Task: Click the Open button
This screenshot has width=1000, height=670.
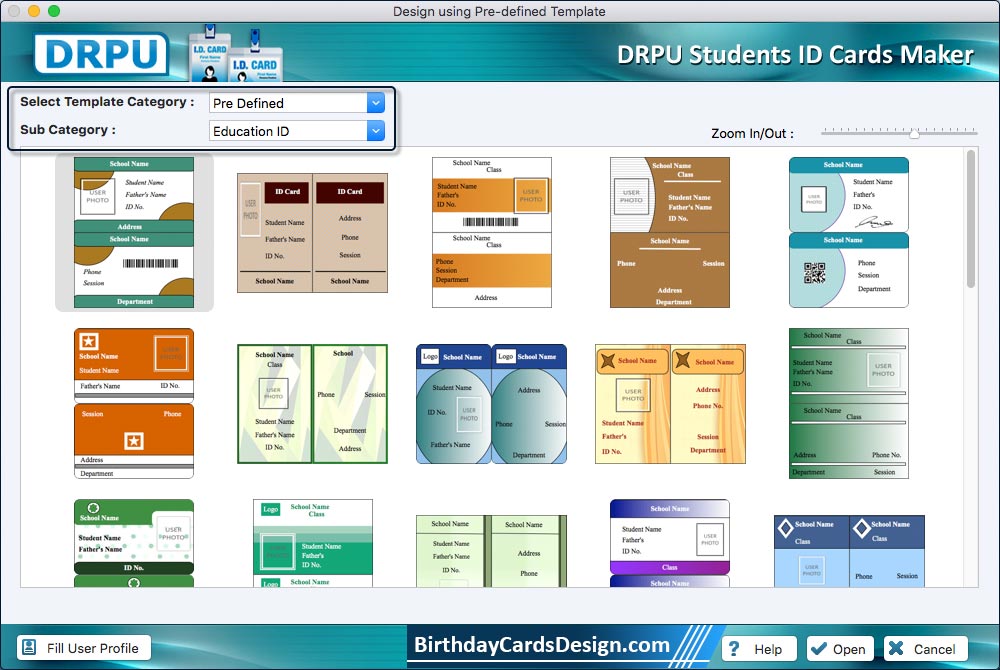Action: click(839, 649)
